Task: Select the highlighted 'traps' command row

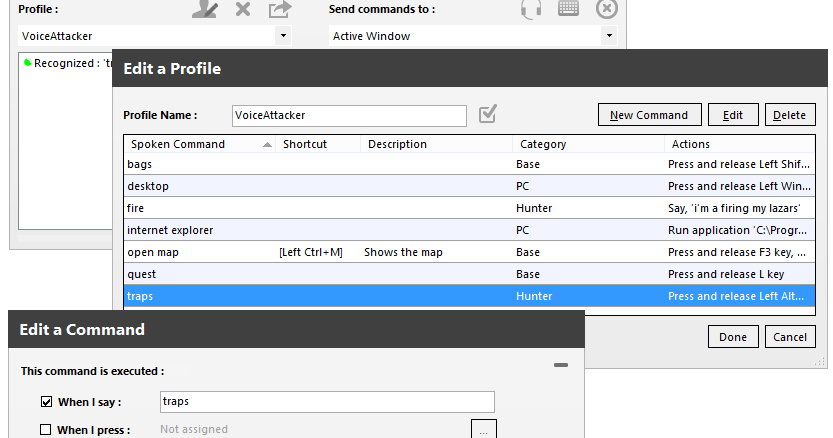Action: click(469, 296)
